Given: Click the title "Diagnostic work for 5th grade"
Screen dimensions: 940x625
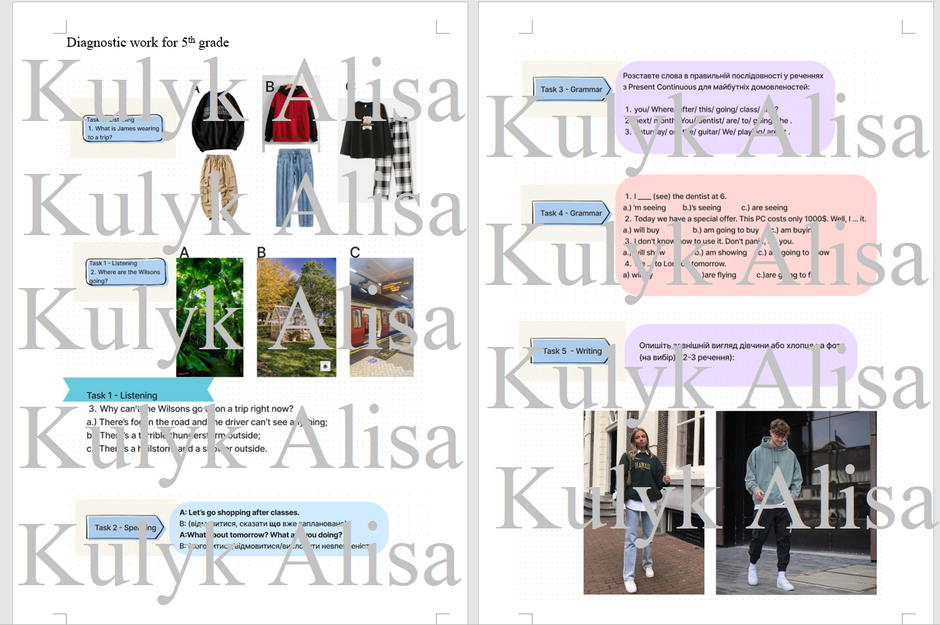Looking at the screenshot, I should click(x=147, y=42).
